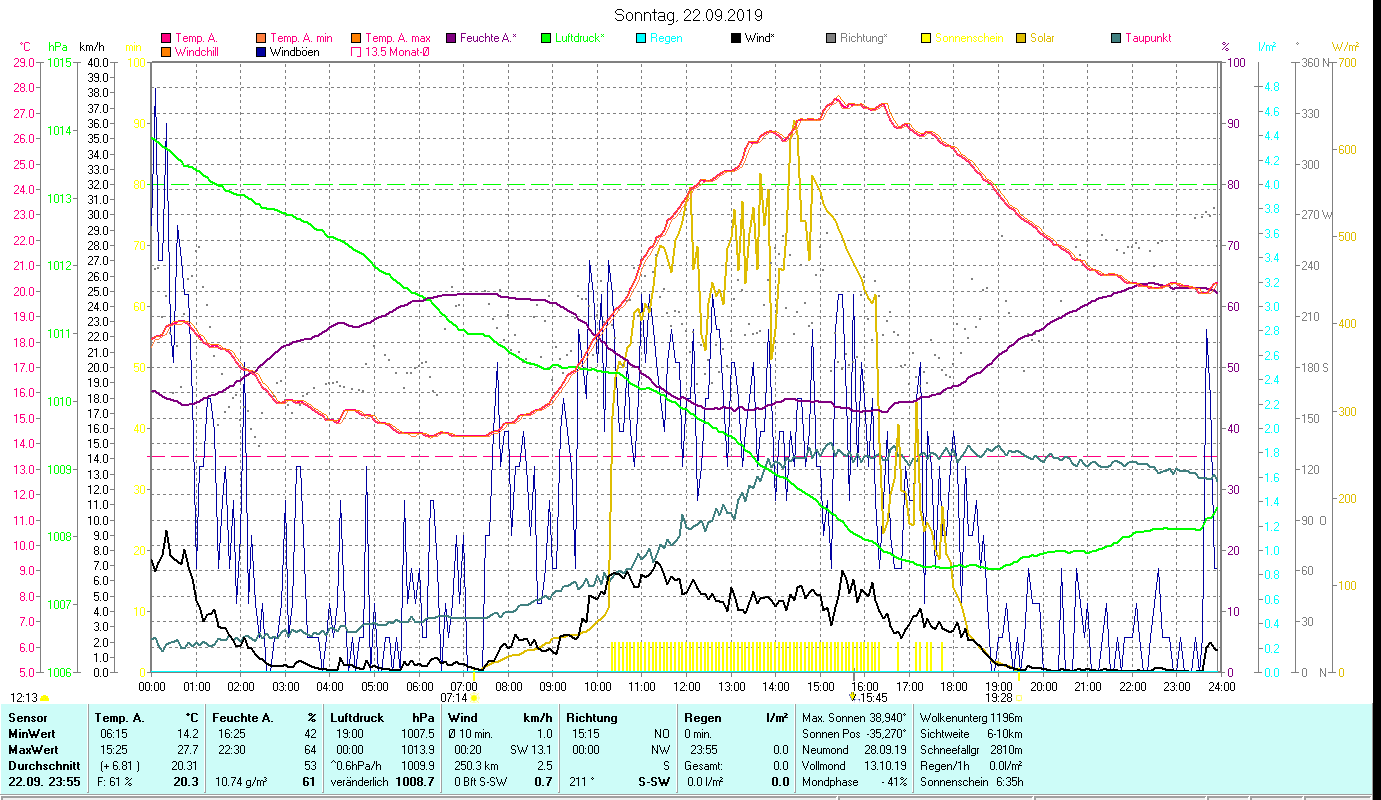The width and height of the screenshot is (1381, 800).
Task: Click the hPa axis unit label
Action: [x=58, y=47]
